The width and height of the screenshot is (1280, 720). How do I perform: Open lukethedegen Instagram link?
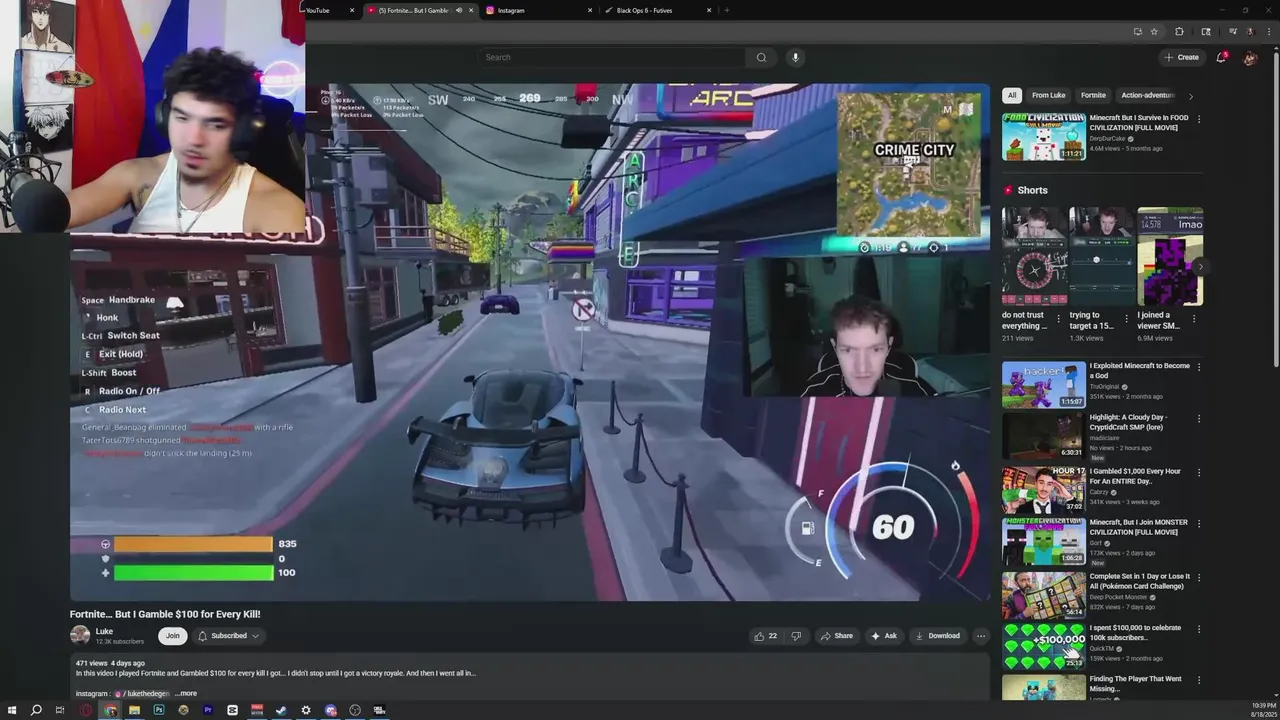click(x=142, y=693)
